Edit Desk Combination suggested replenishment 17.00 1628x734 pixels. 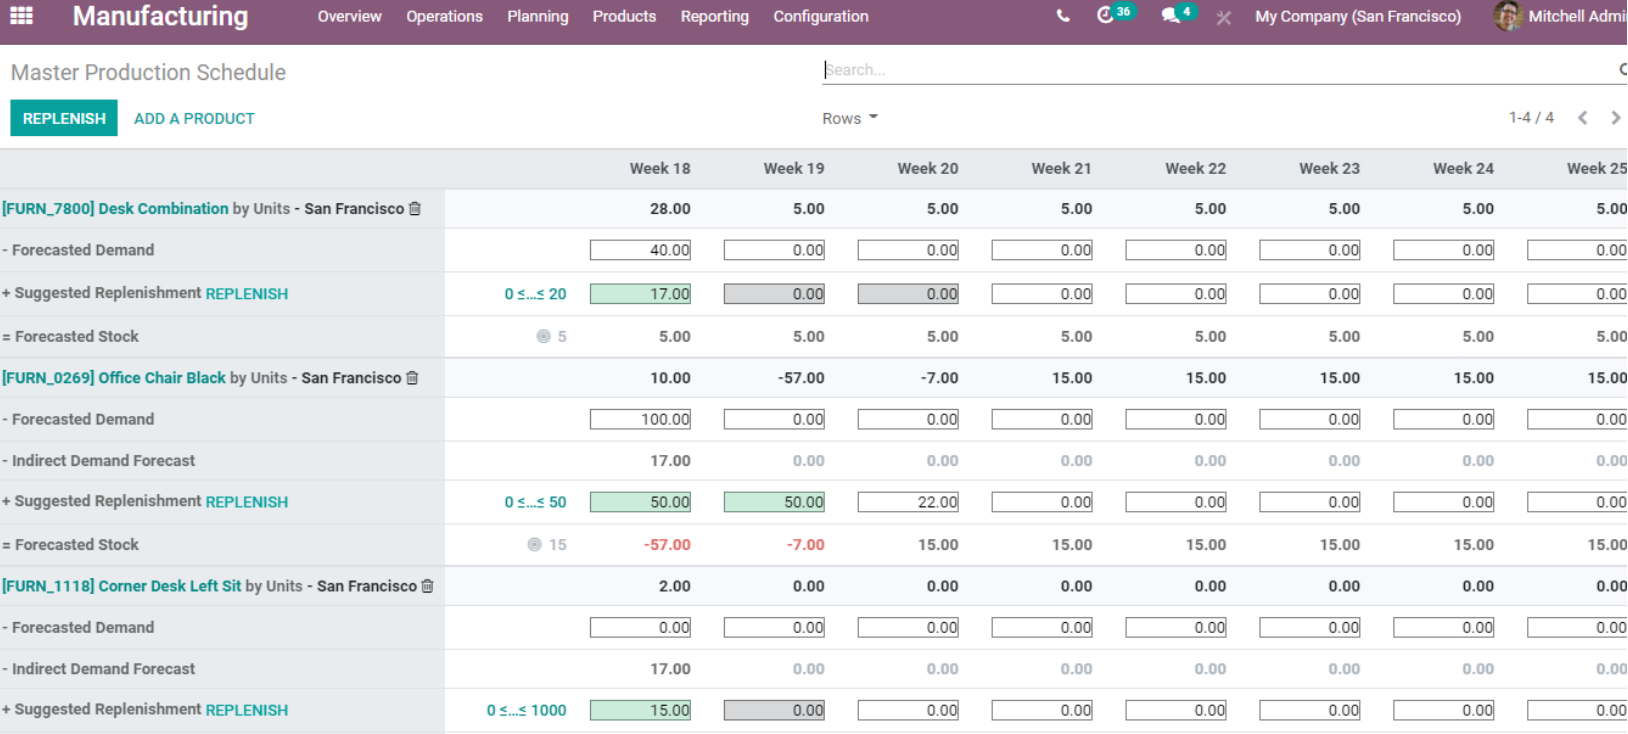click(640, 294)
